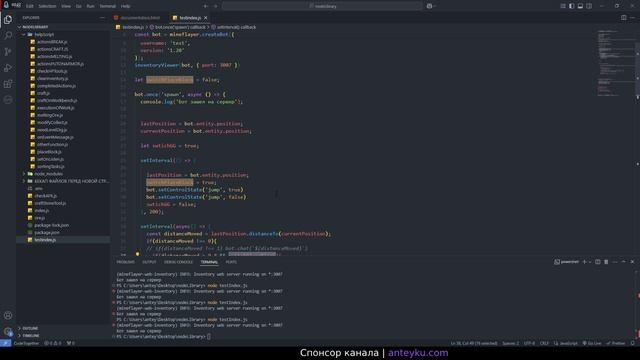Click the command center search box
Viewport: 640px width, 360px height.
(x=322, y=6)
